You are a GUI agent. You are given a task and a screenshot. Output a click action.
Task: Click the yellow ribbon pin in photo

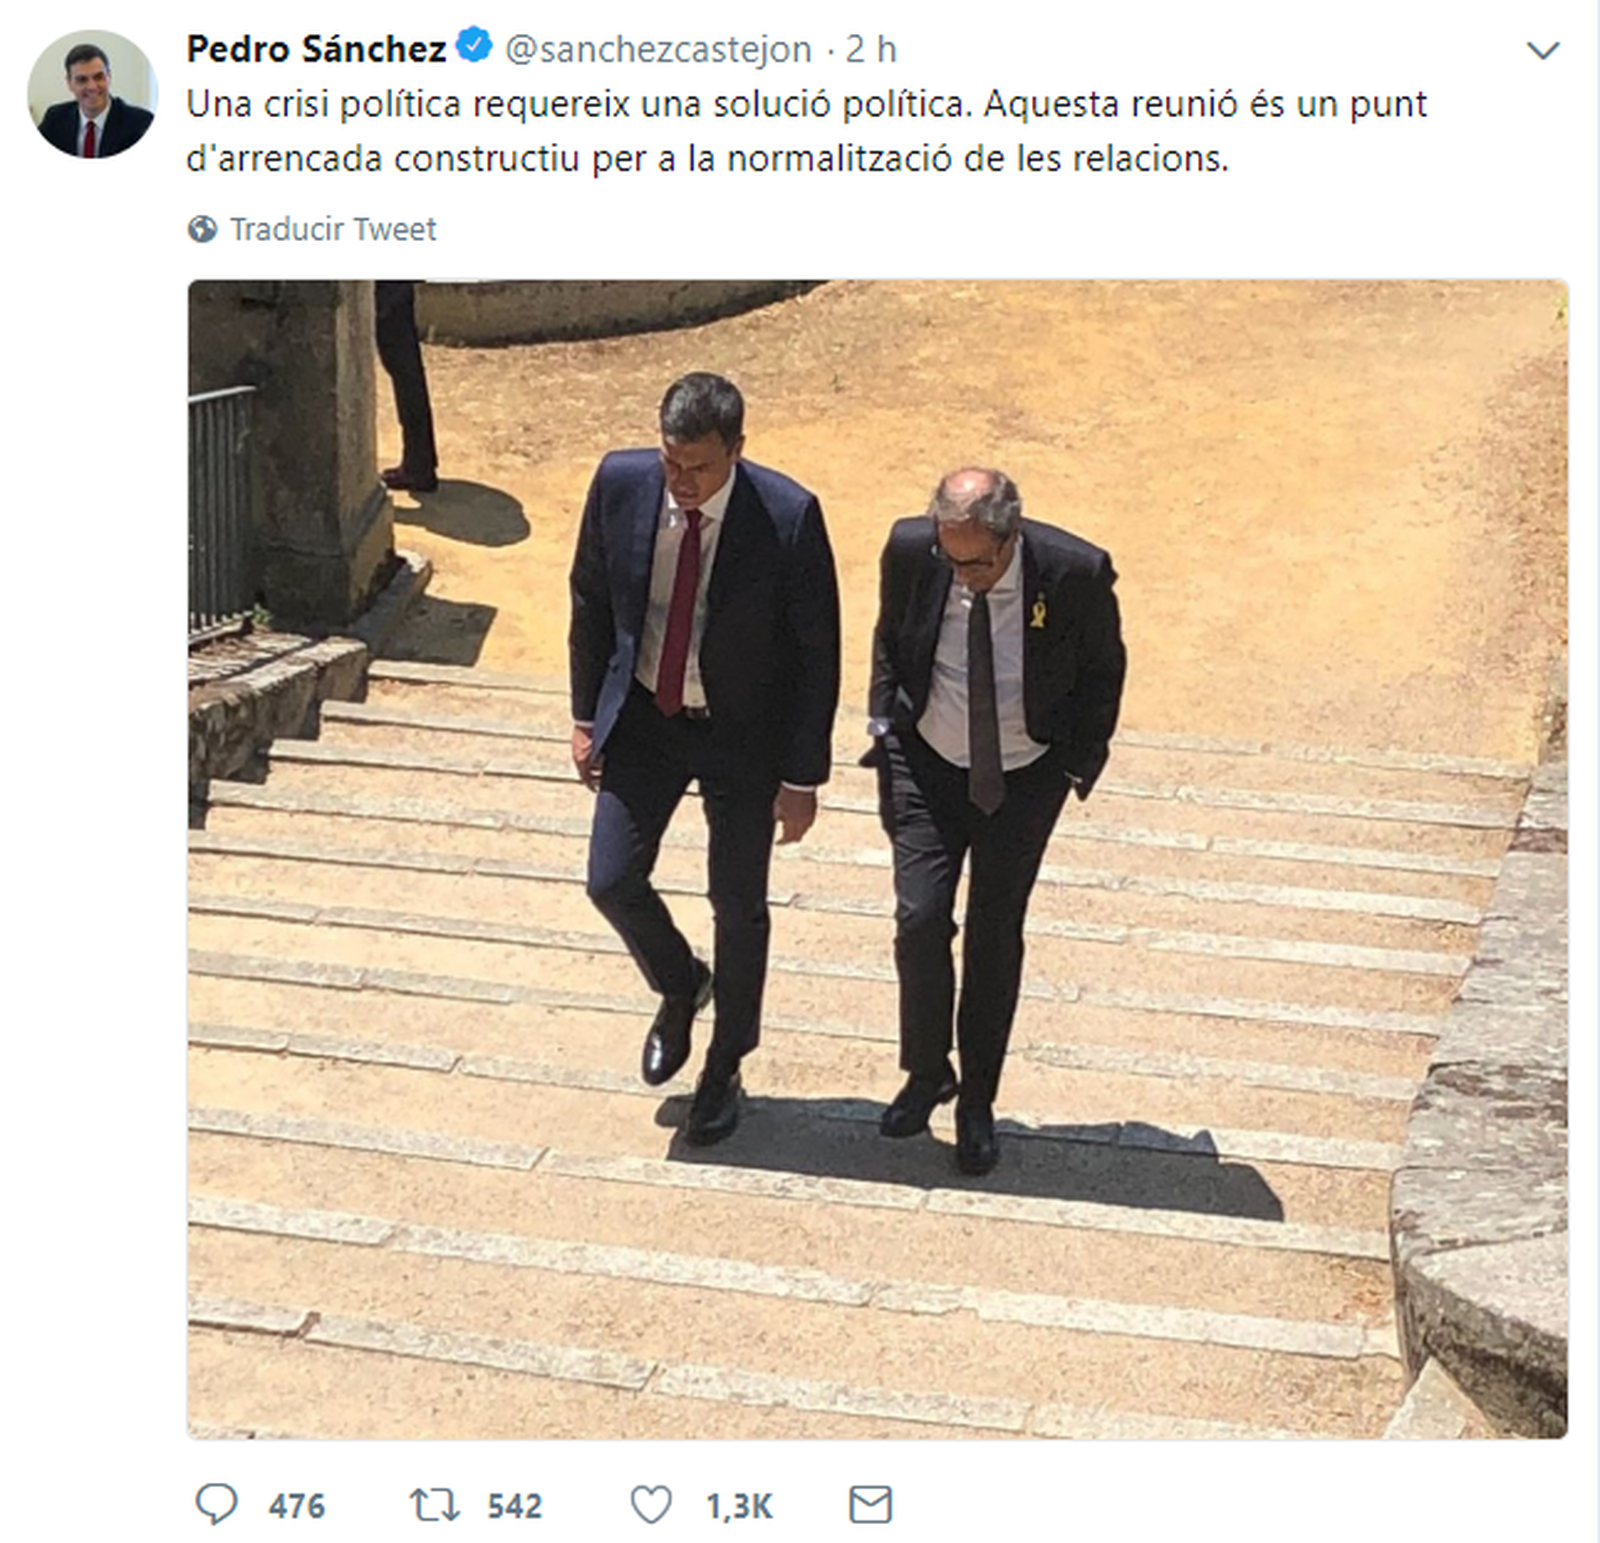1038,609
